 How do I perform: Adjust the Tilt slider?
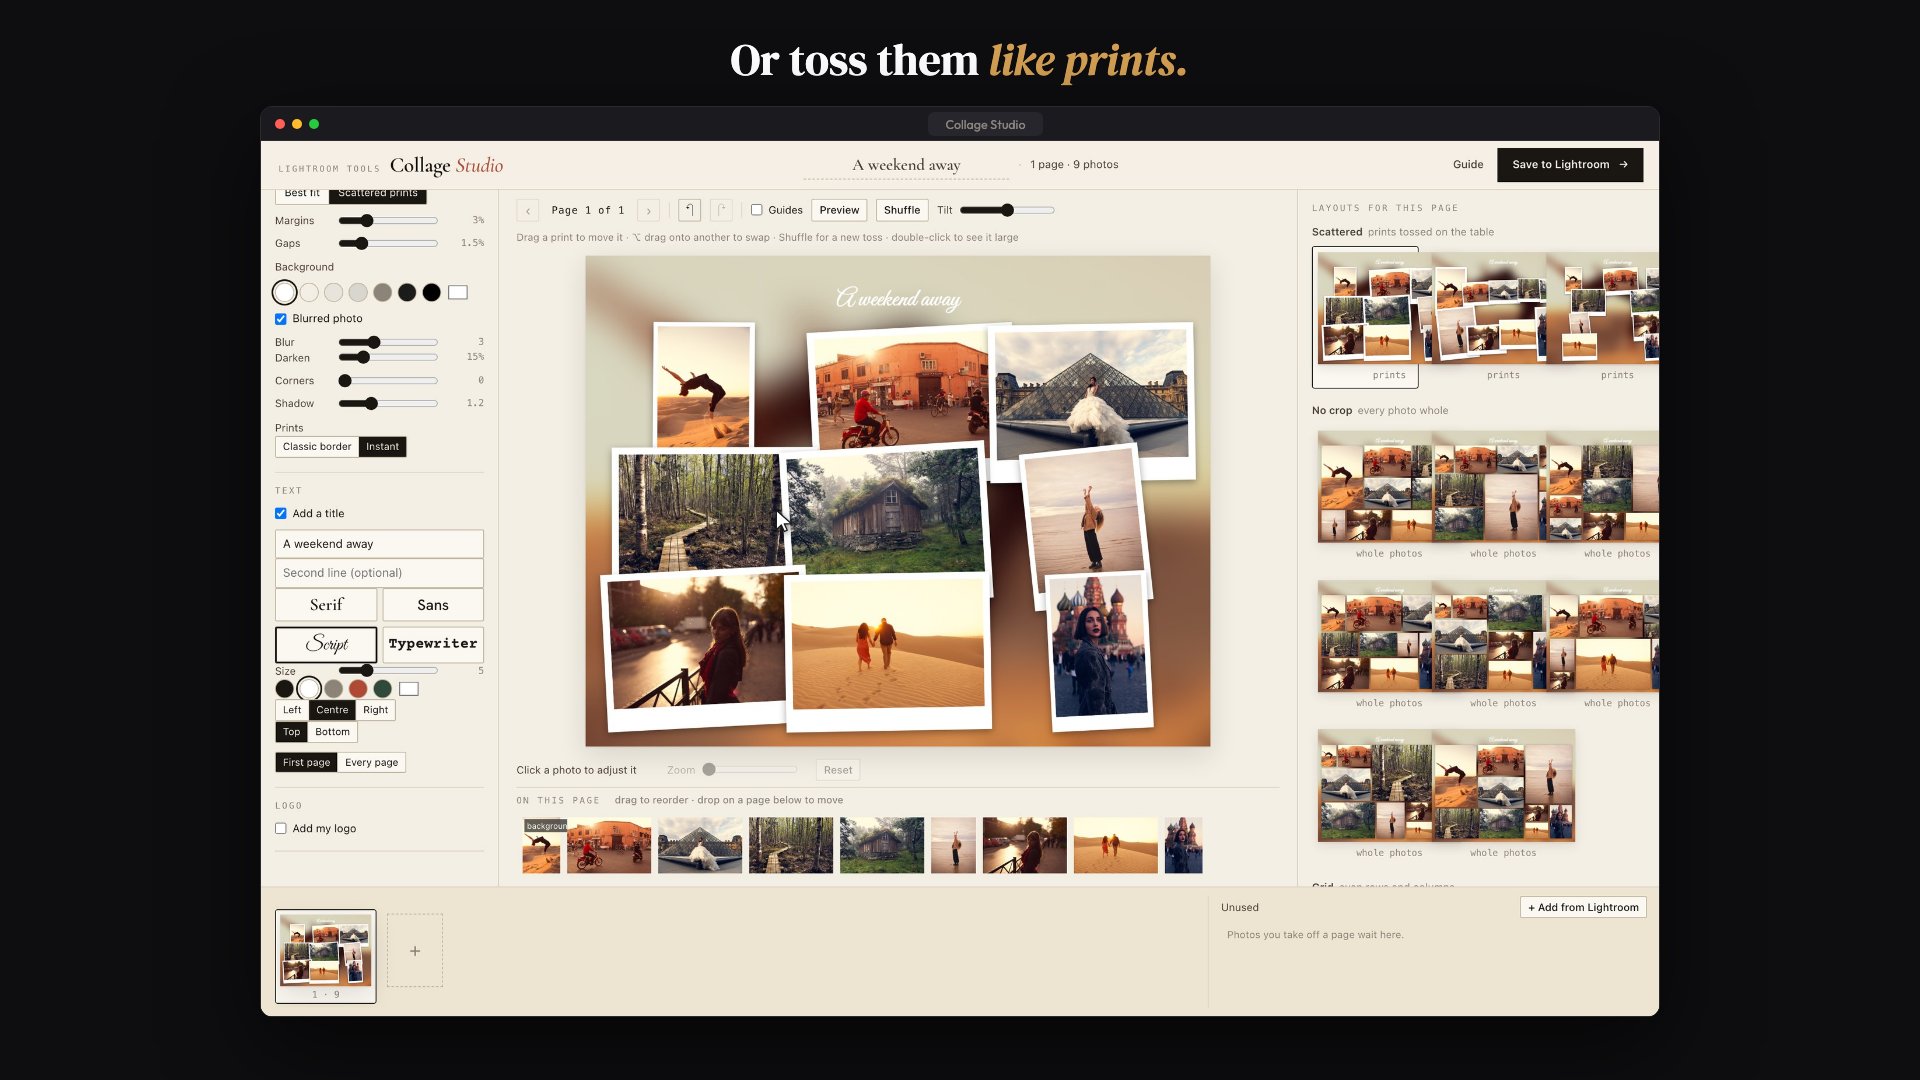(1007, 210)
